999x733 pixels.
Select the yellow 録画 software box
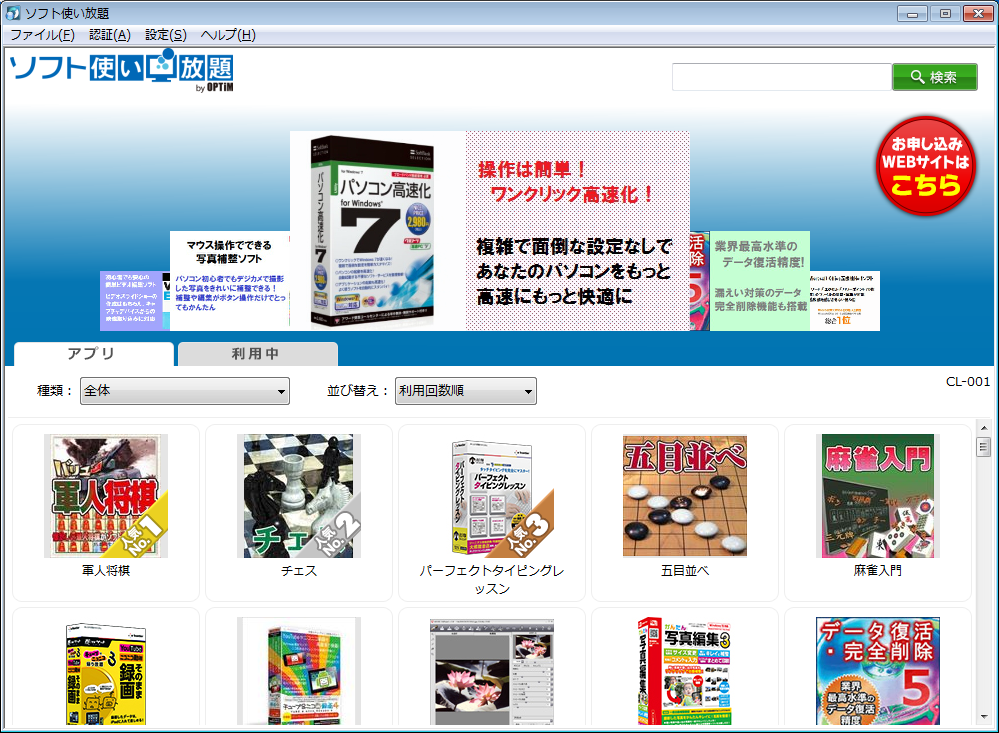pyautogui.click(x=106, y=673)
